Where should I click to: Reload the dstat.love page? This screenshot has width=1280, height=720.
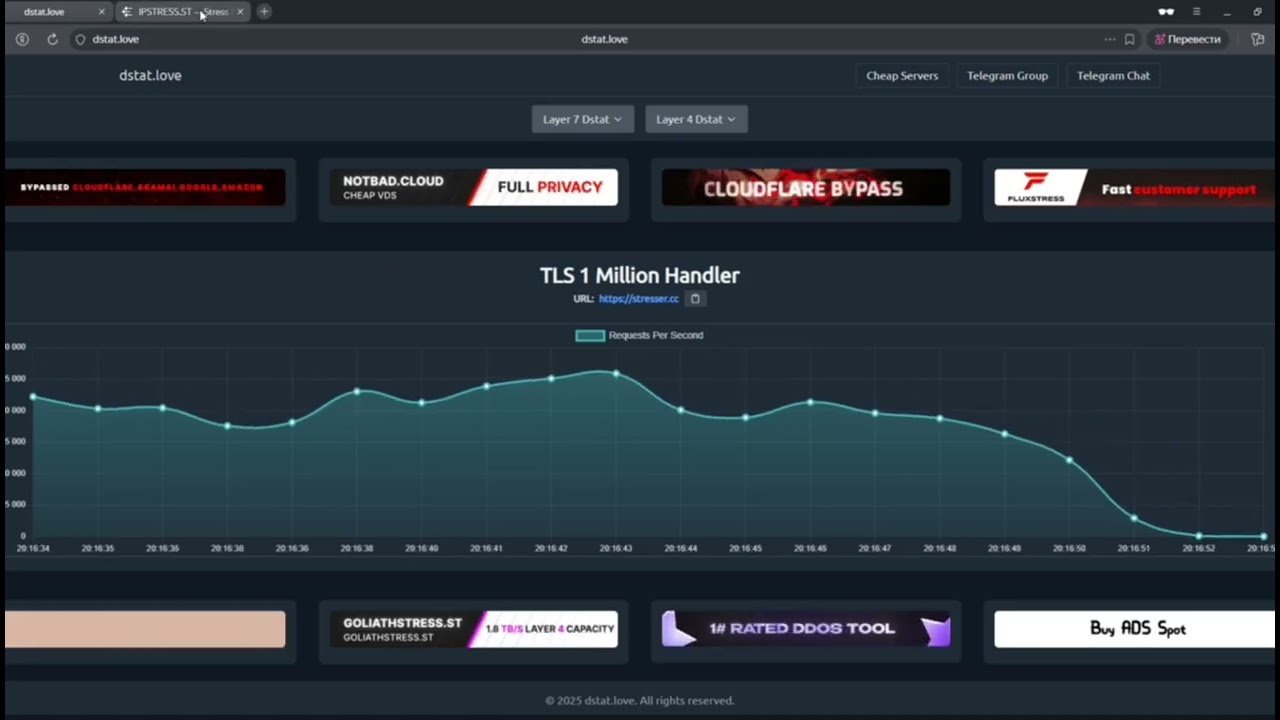(x=52, y=39)
